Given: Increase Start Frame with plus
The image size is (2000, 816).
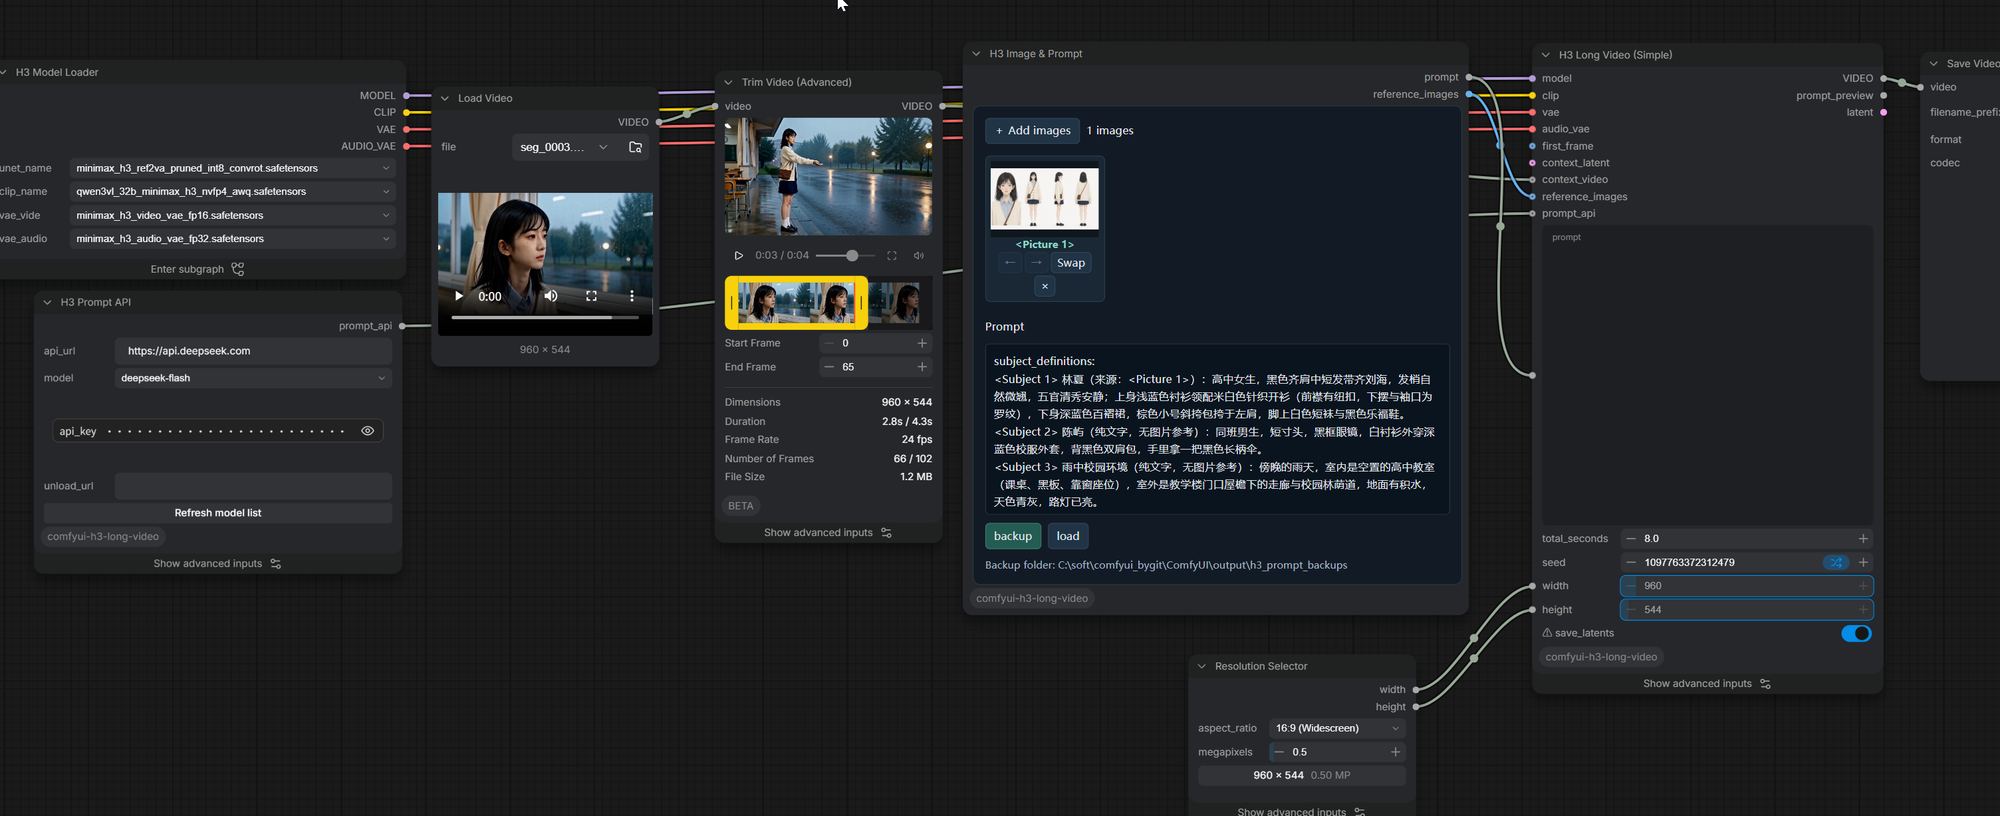Looking at the screenshot, I should coord(922,343).
